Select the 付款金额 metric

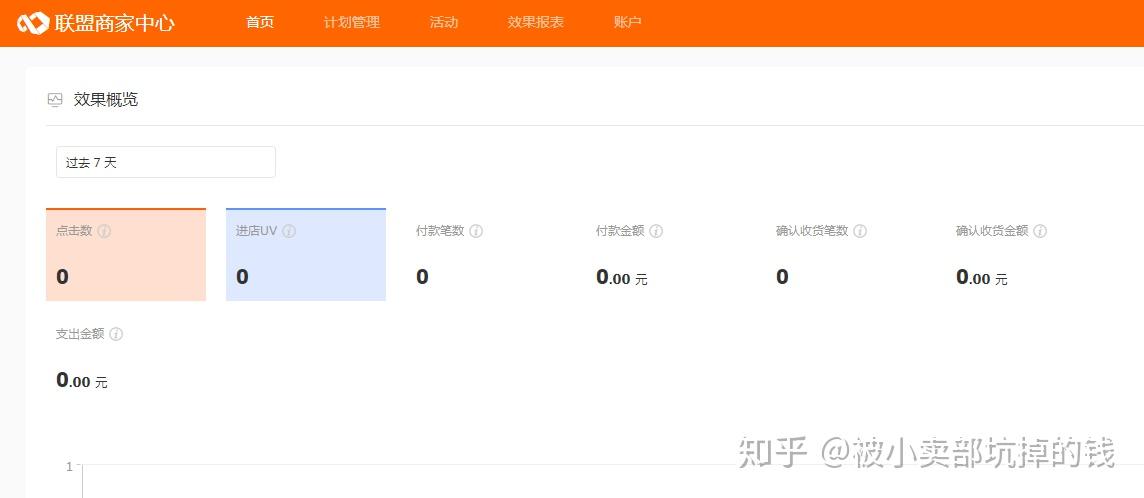tap(665, 254)
